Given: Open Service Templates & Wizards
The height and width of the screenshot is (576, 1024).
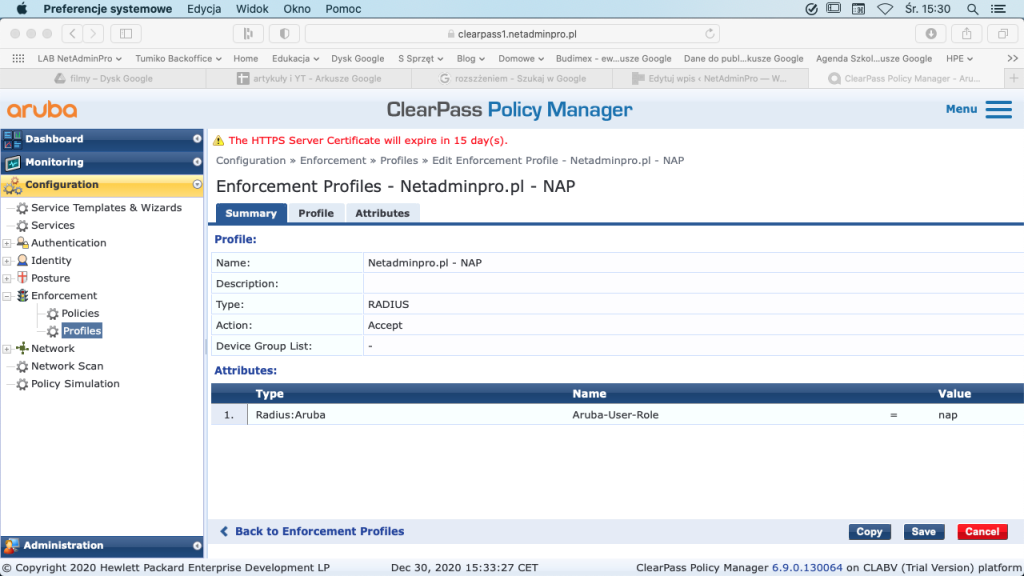Looking at the screenshot, I should coord(106,208).
